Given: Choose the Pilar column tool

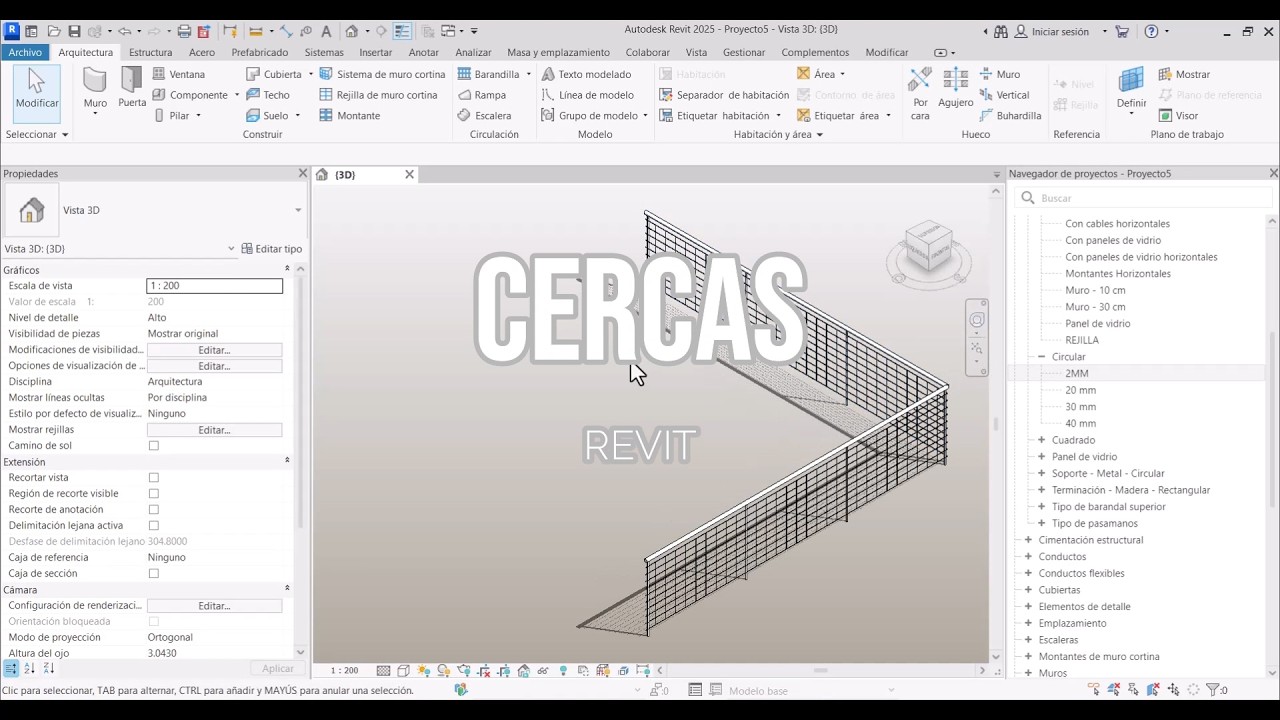Looking at the screenshot, I should tap(171, 116).
